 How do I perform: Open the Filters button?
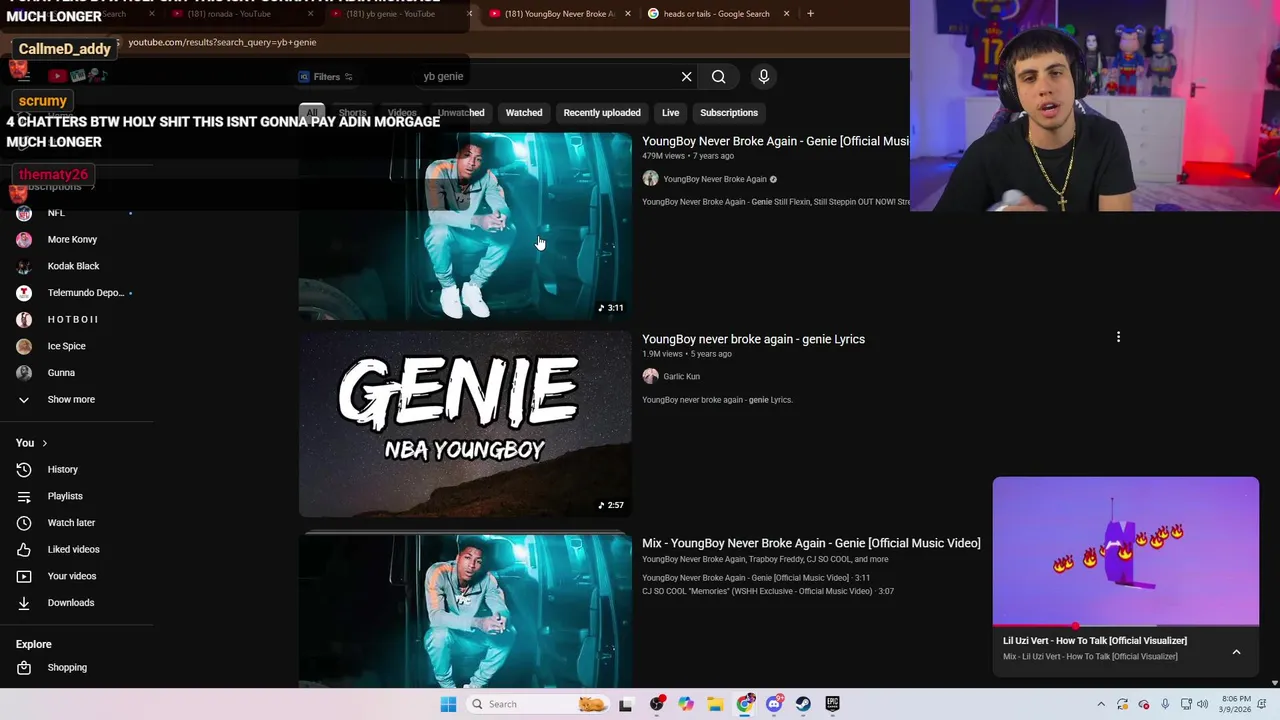[326, 77]
